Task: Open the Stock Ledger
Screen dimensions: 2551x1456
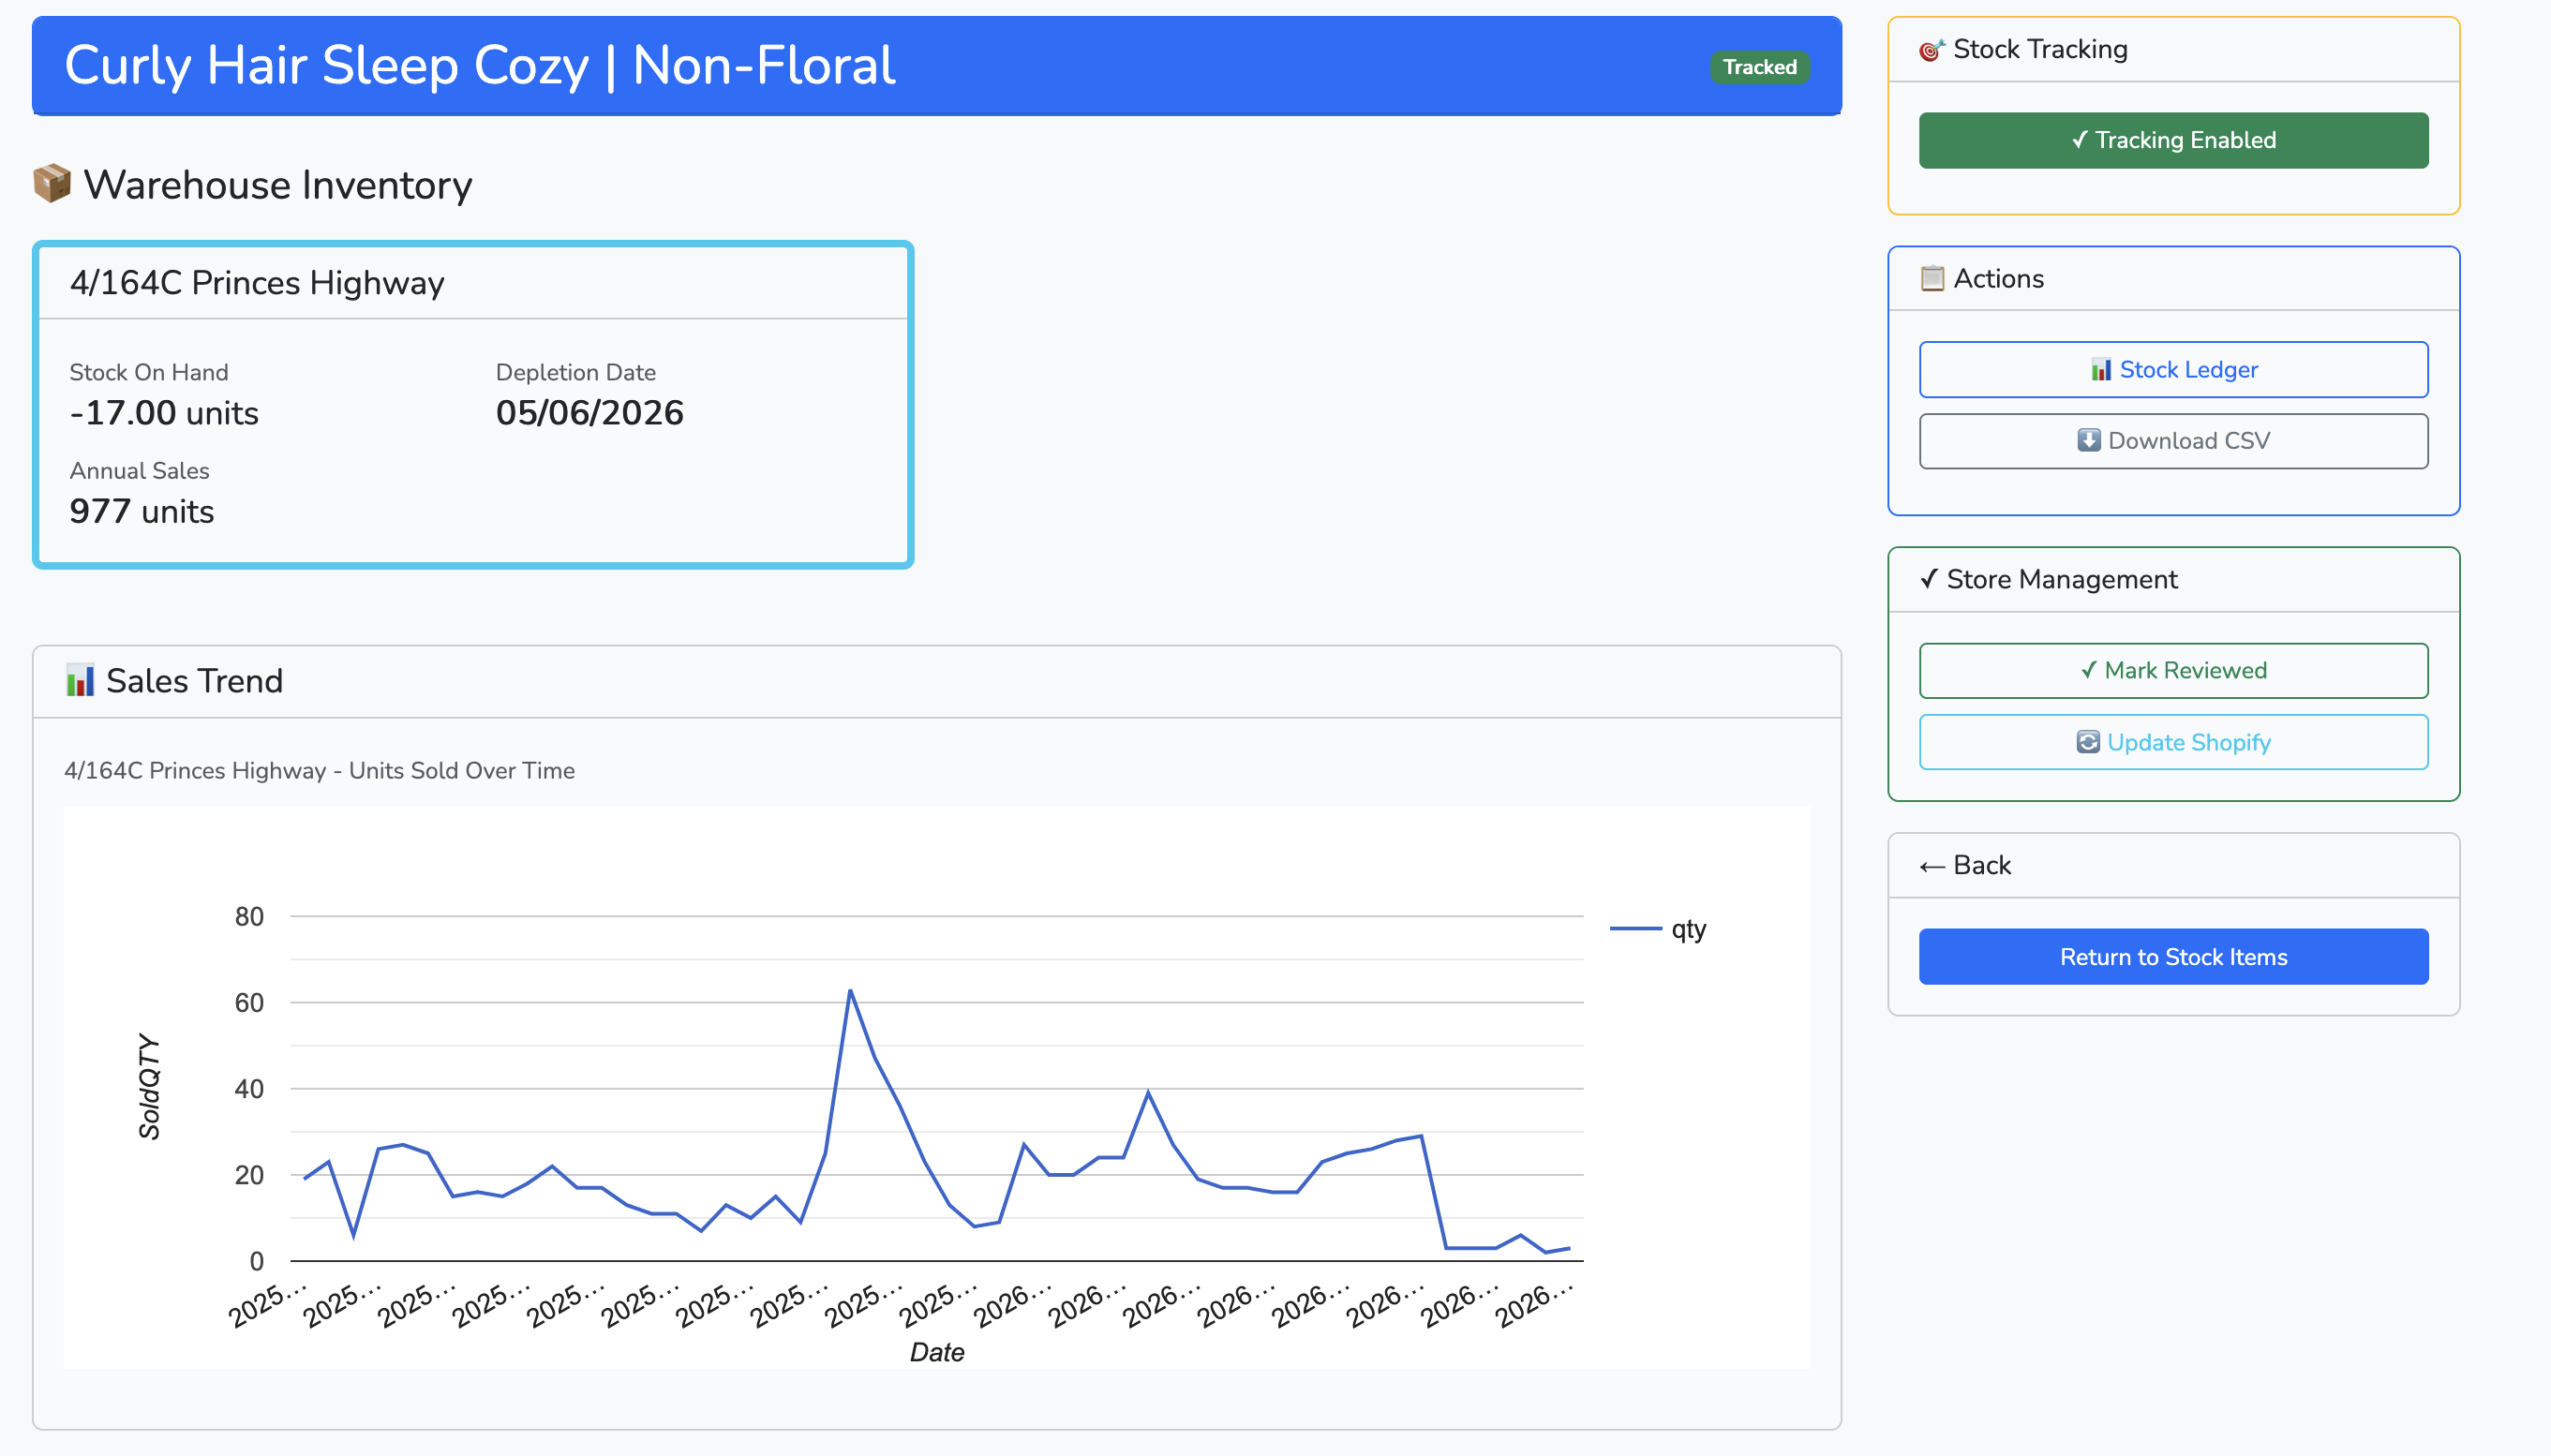Action: tap(2173, 370)
